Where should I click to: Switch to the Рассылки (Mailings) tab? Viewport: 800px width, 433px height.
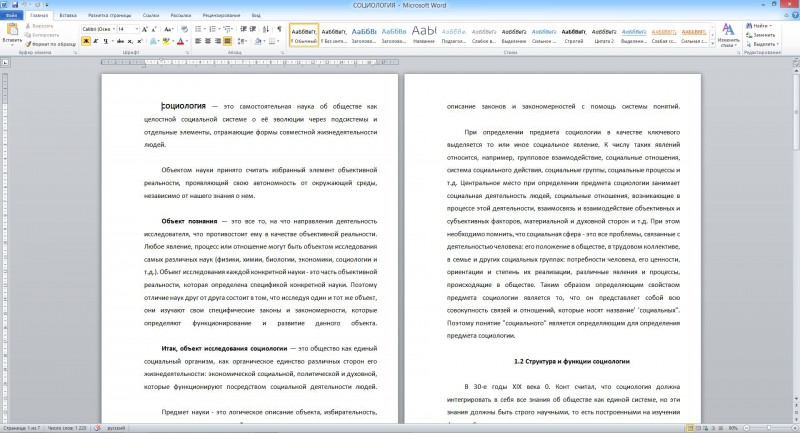[x=181, y=15]
